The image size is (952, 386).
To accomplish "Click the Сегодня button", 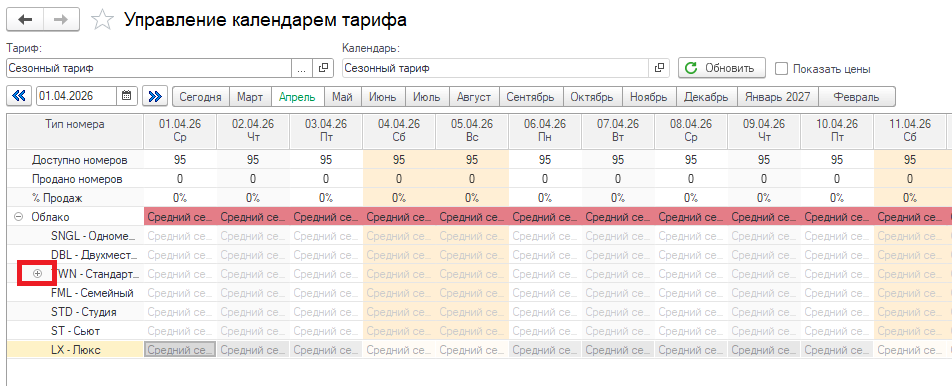I will 201,96.
